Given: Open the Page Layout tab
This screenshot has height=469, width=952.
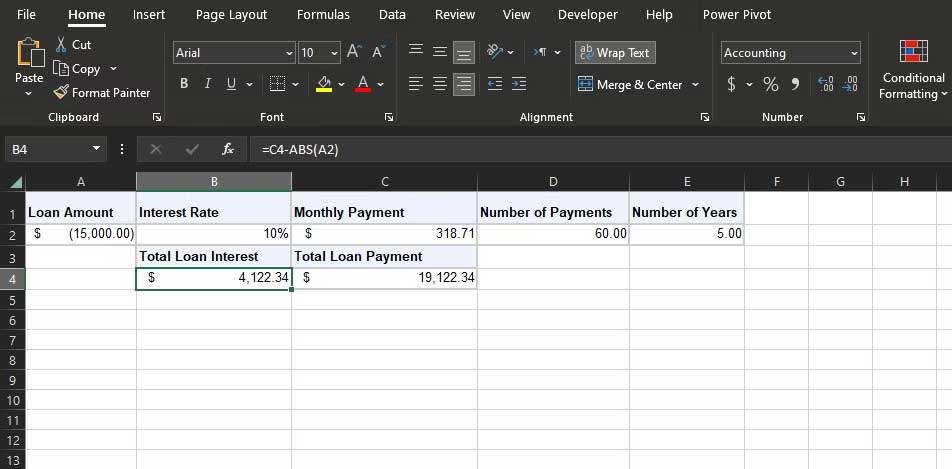Looking at the screenshot, I should point(231,15).
